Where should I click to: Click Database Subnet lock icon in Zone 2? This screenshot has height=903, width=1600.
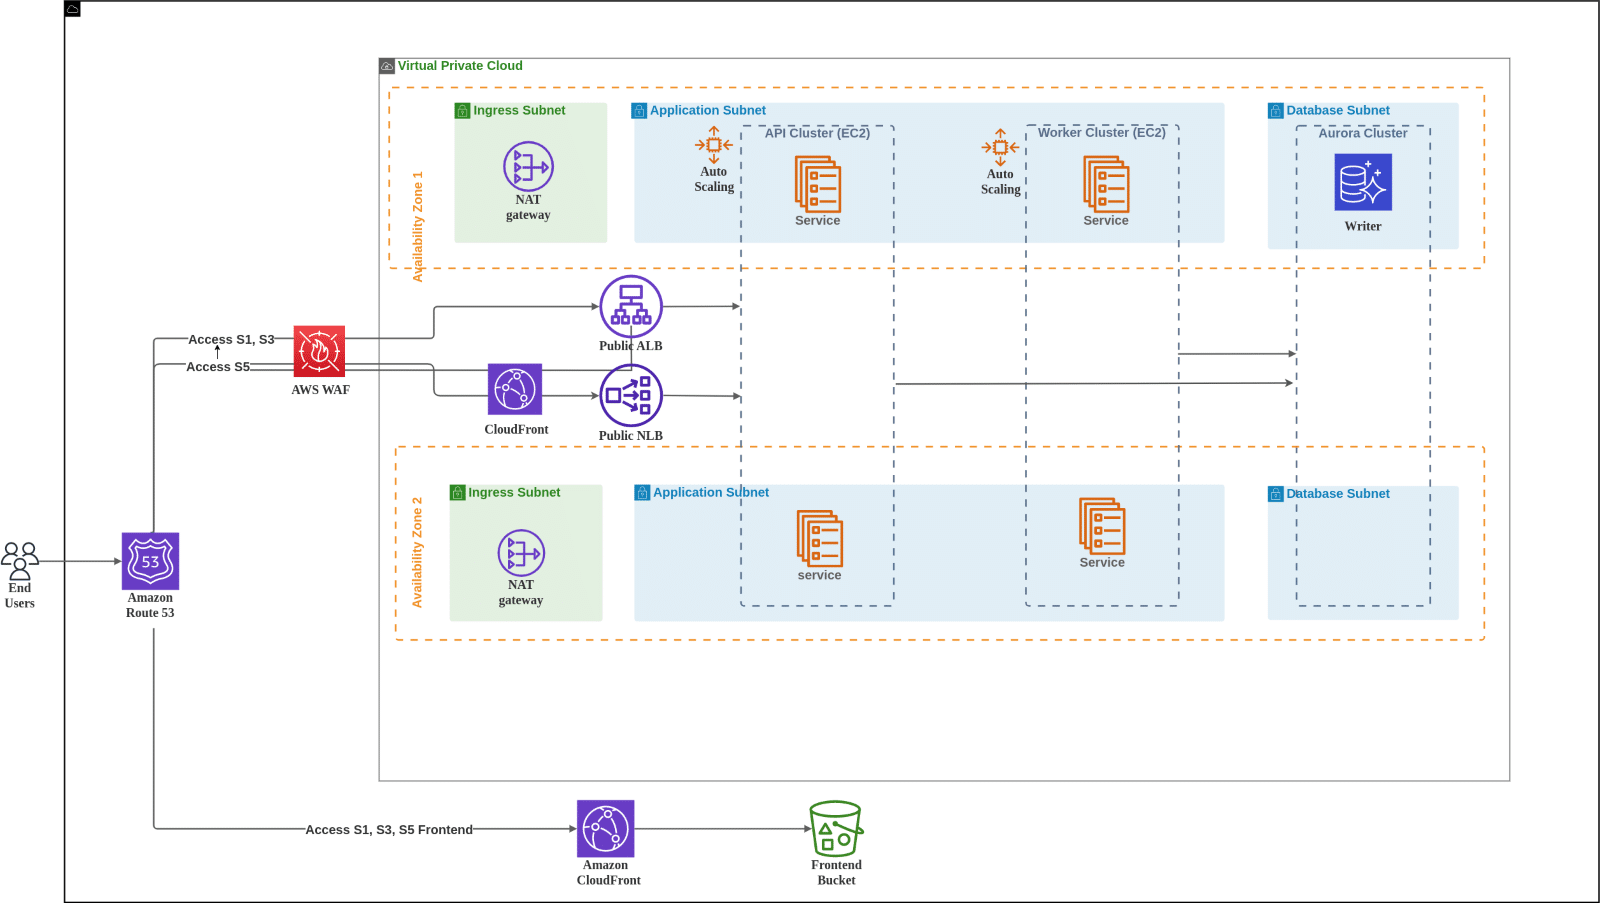[1276, 494]
